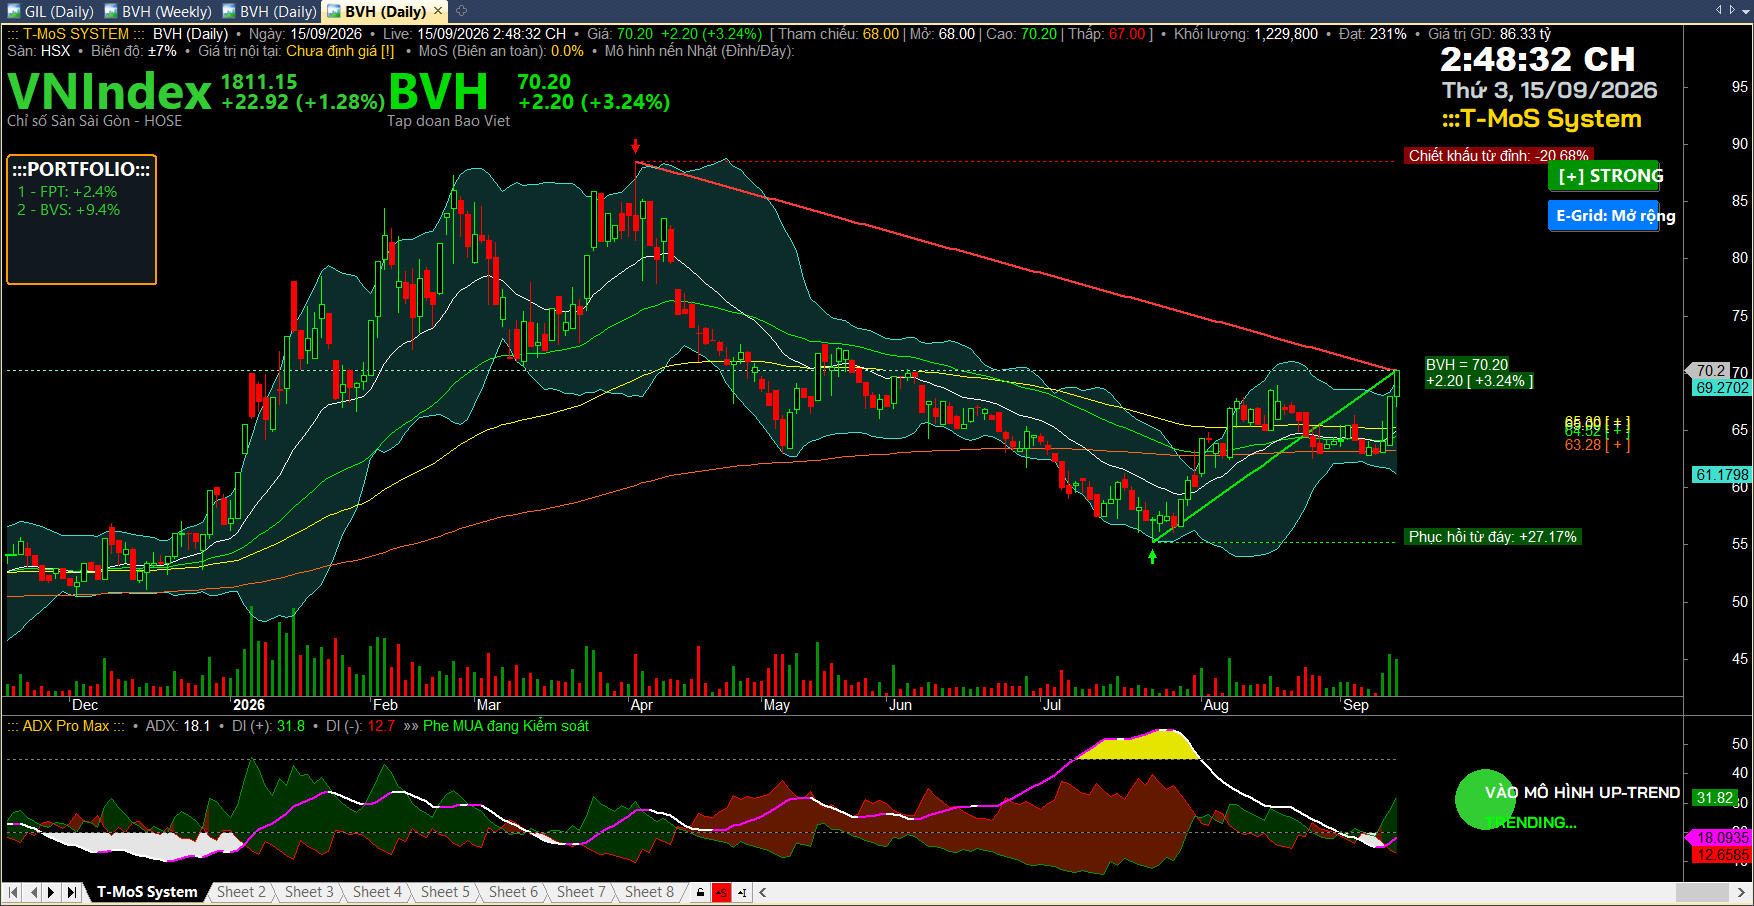Click the BVS: +9.4% portfolio entry

coord(68,210)
